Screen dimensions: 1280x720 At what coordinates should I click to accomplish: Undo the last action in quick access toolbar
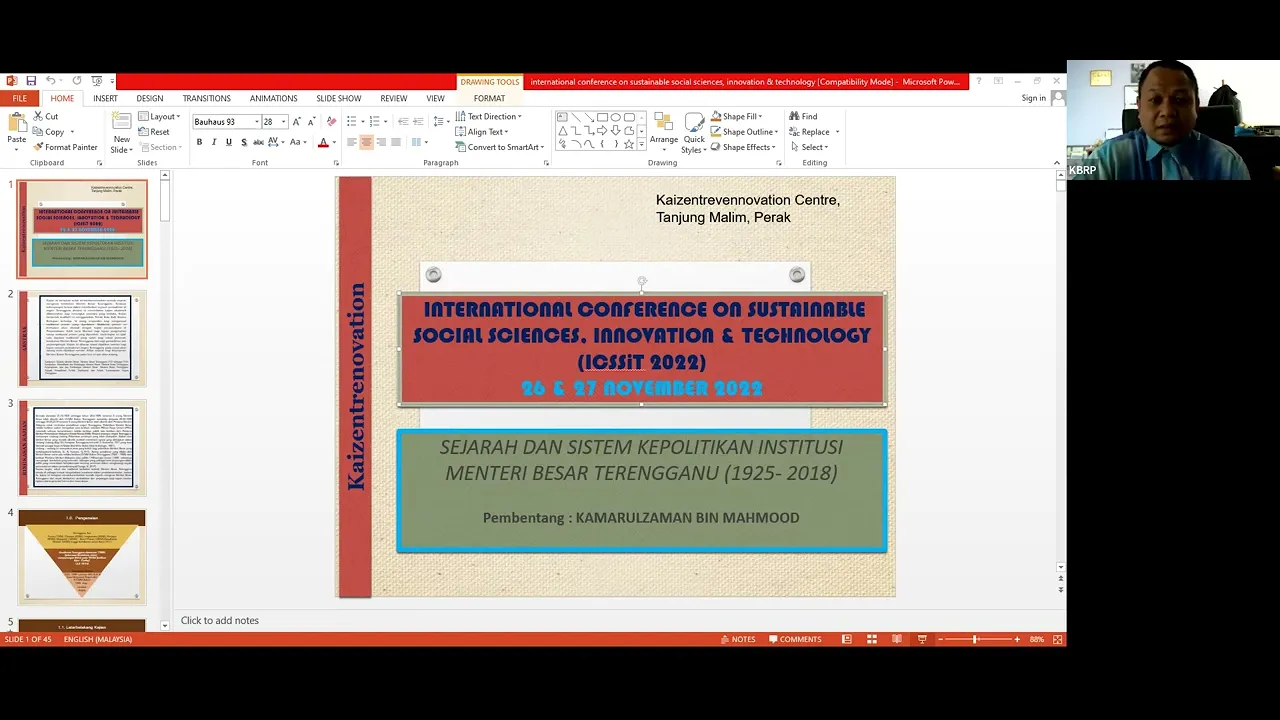click(50, 81)
